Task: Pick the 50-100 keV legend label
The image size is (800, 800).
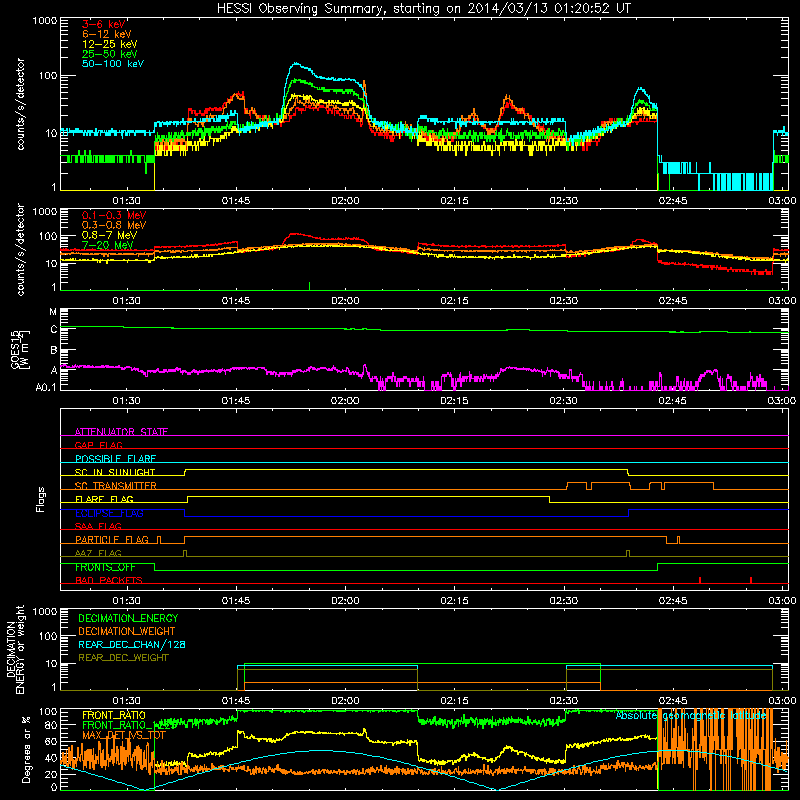Action: 113,64
